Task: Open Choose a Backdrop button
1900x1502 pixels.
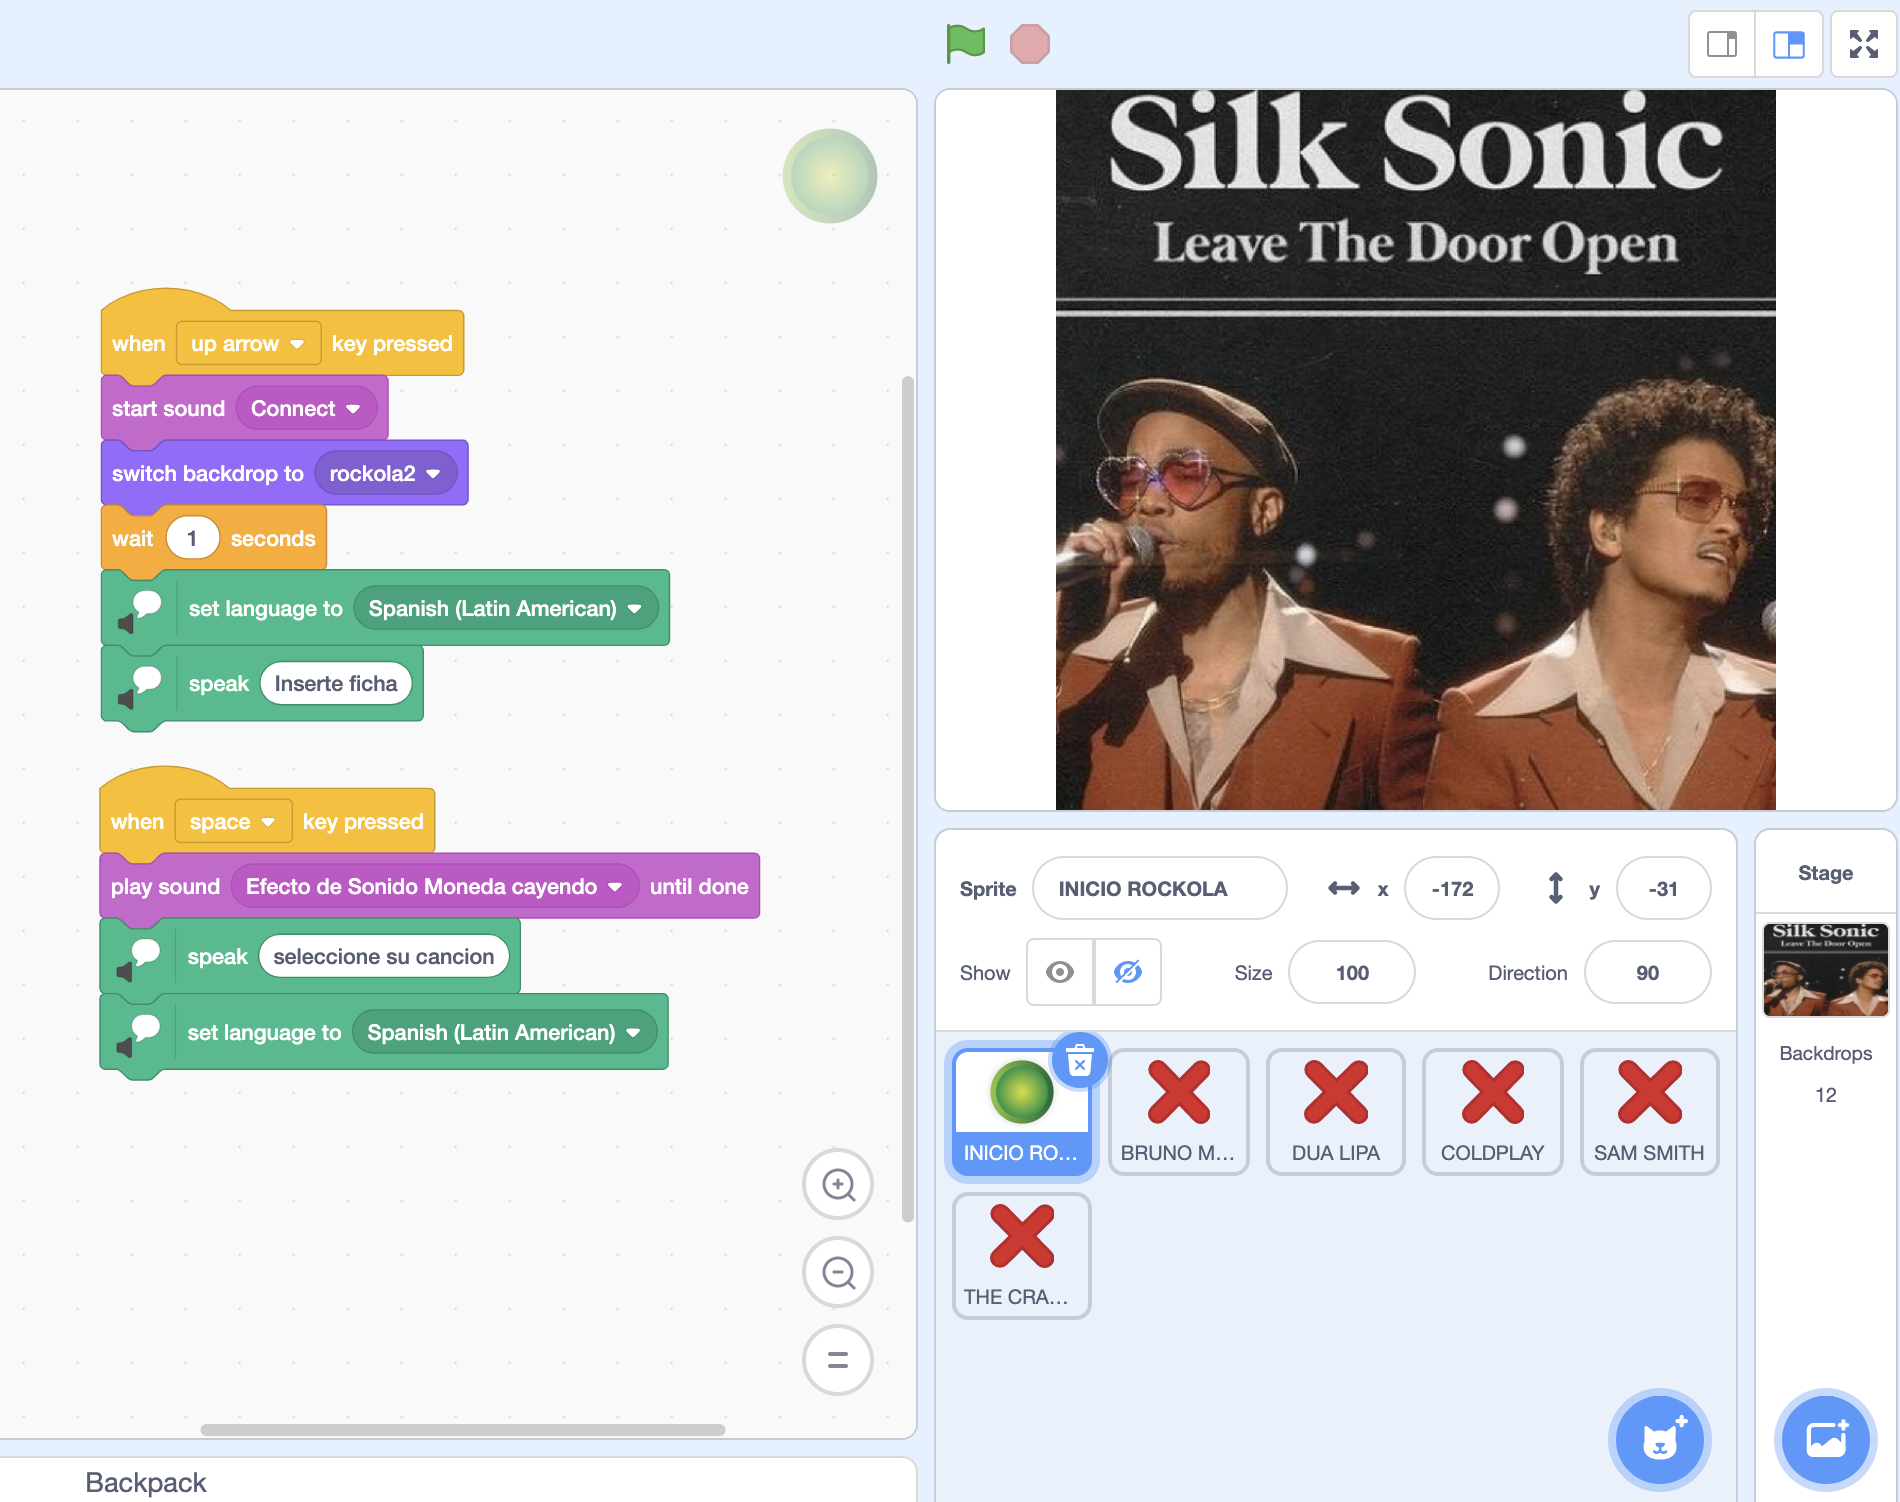Action: click(x=1826, y=1440)
